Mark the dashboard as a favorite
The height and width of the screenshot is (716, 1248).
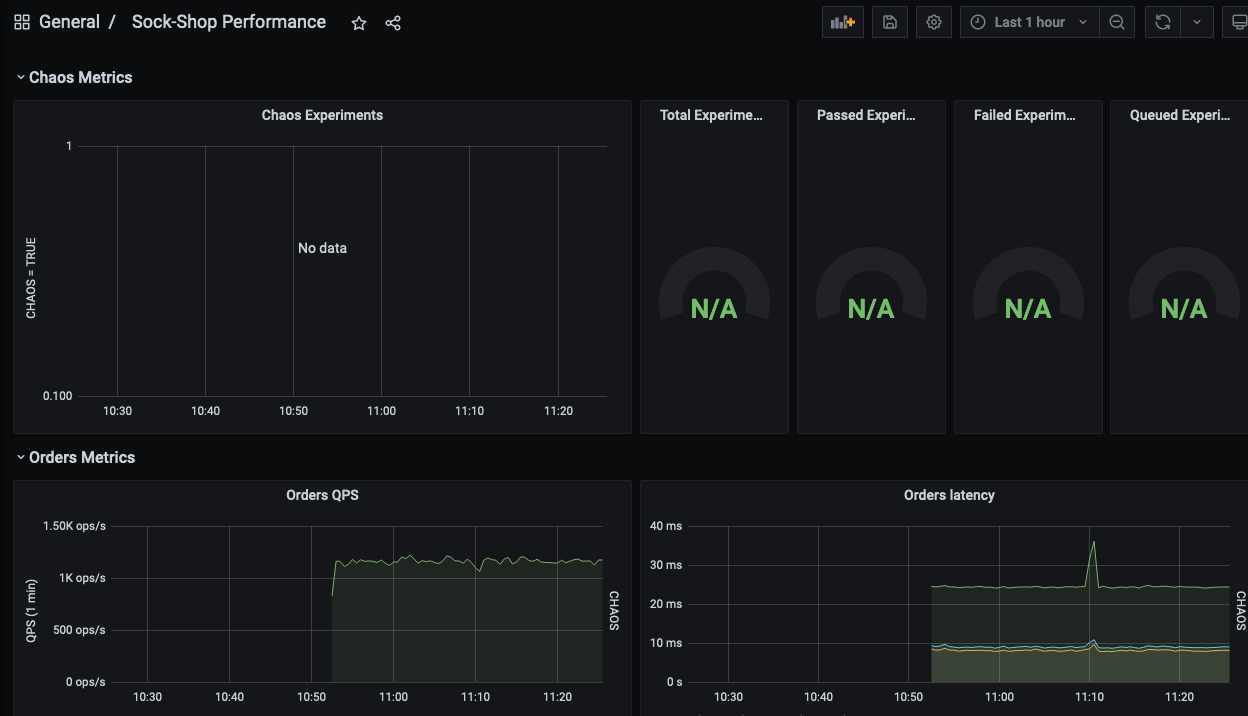358,22
